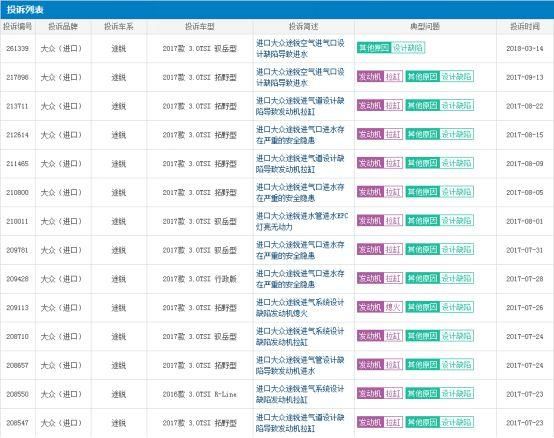Open complaint description in row 261339
This screenshot has width=554, height=438.
click(300, 48)
